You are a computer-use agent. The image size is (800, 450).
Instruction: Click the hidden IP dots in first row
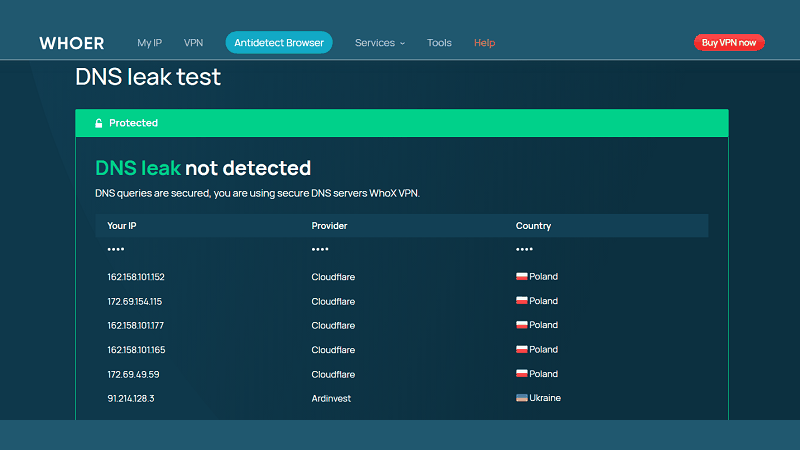point(116,249)
